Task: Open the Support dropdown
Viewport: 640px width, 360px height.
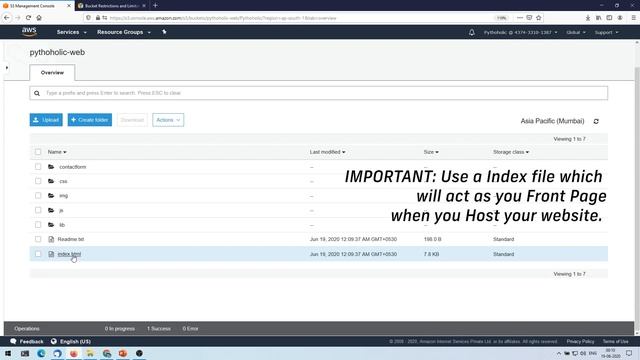Action: (606, 32)
